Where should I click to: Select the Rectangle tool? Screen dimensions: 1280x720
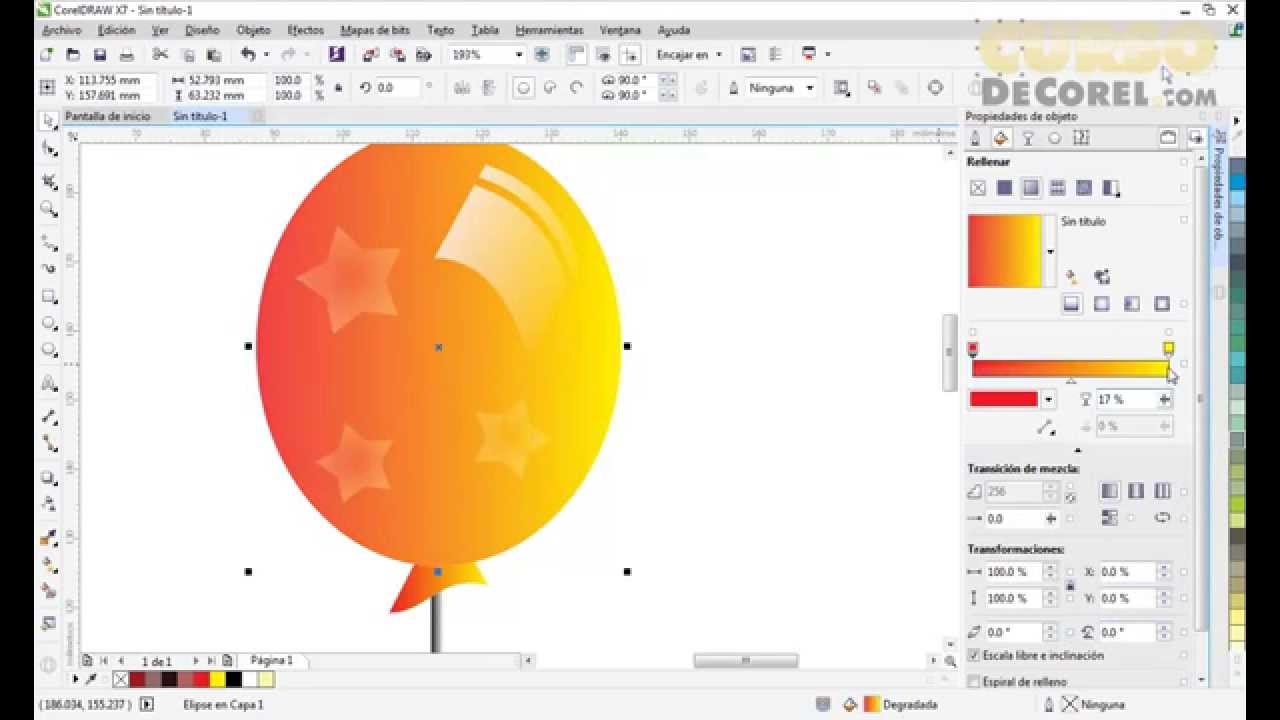coord(48,296)
